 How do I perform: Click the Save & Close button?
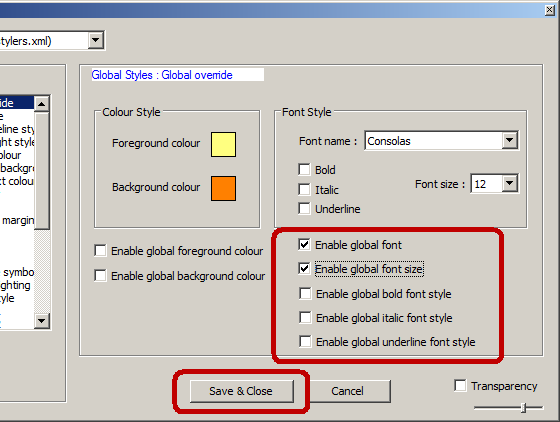coord(242,391)
